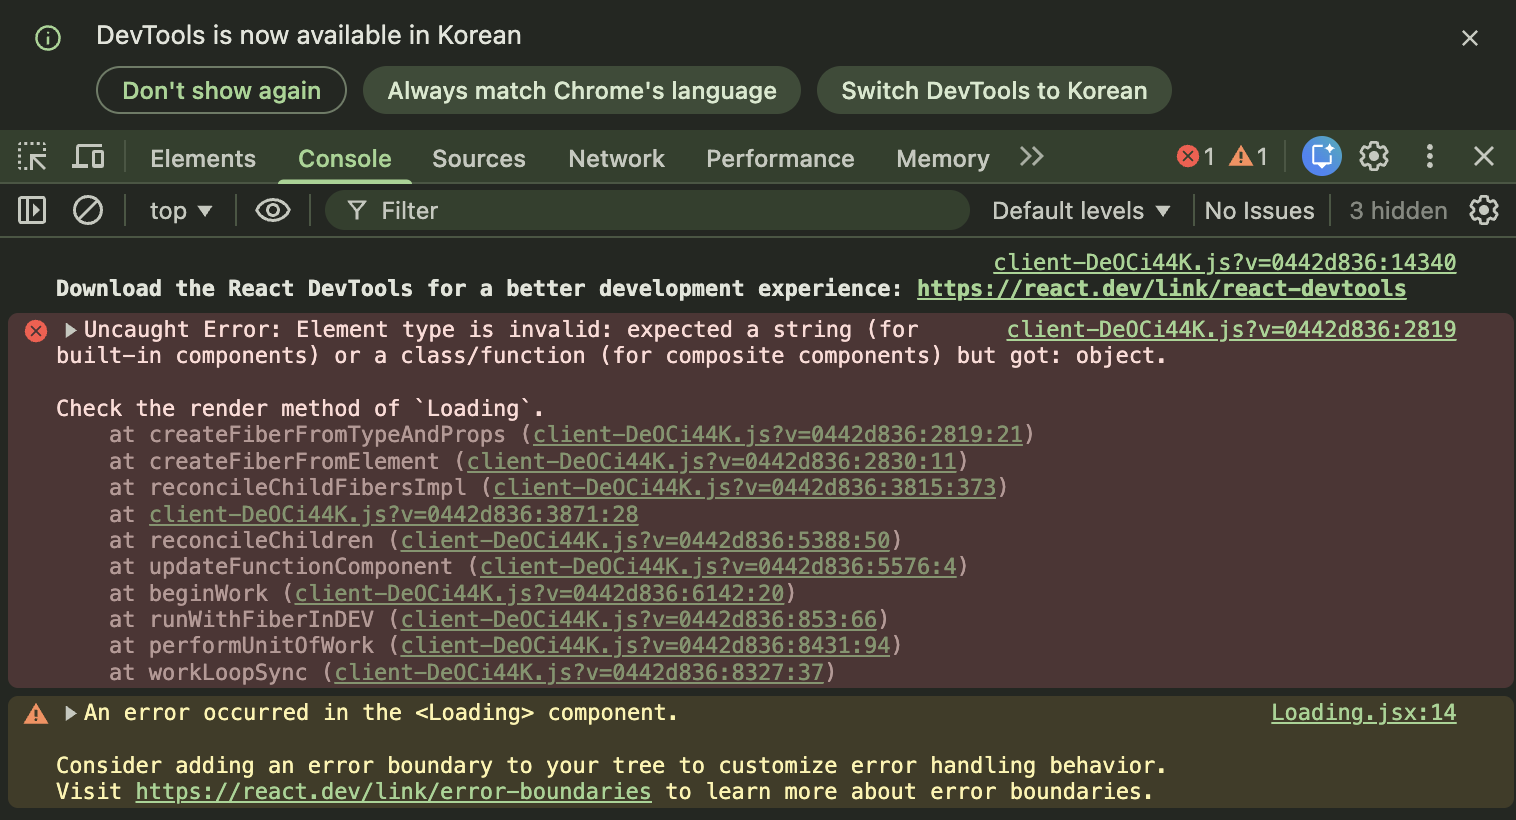Image resolution: width=1516 pixels, height=820 pixels.
Task: Open console settings via the right gear icon
Action: coord(1483,210)
